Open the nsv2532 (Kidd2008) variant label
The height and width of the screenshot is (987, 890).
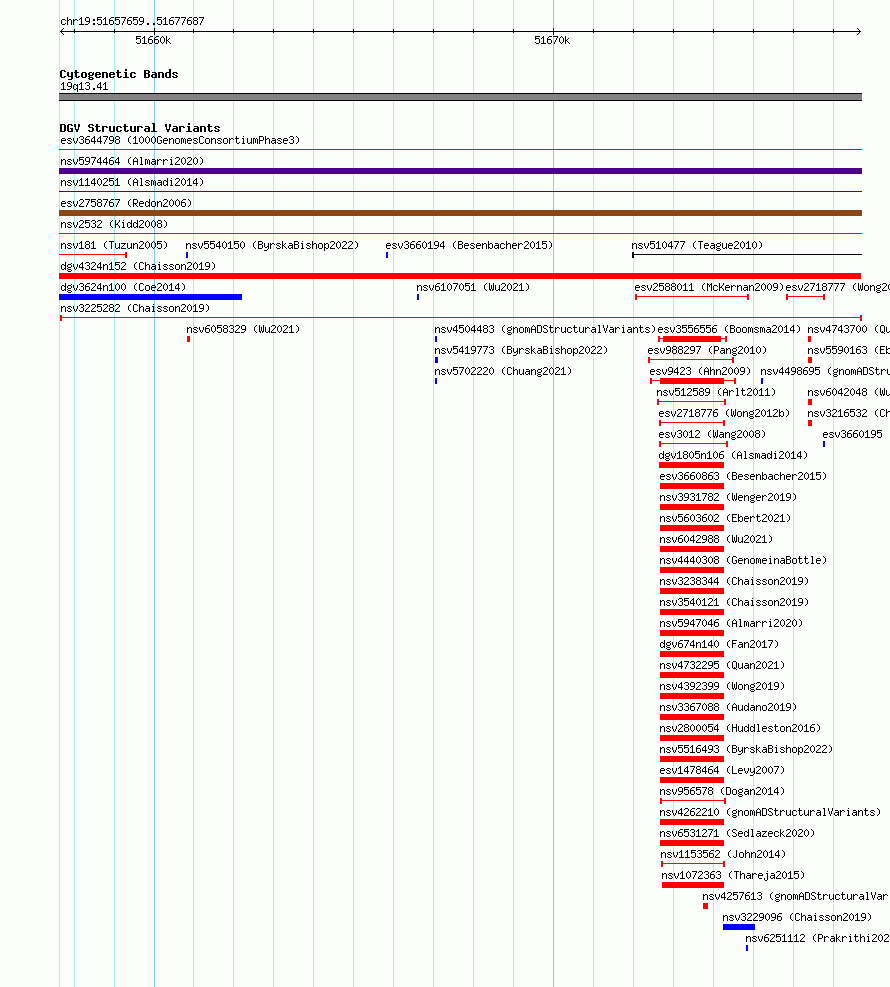pyautogui.click(x=114, y=224)
